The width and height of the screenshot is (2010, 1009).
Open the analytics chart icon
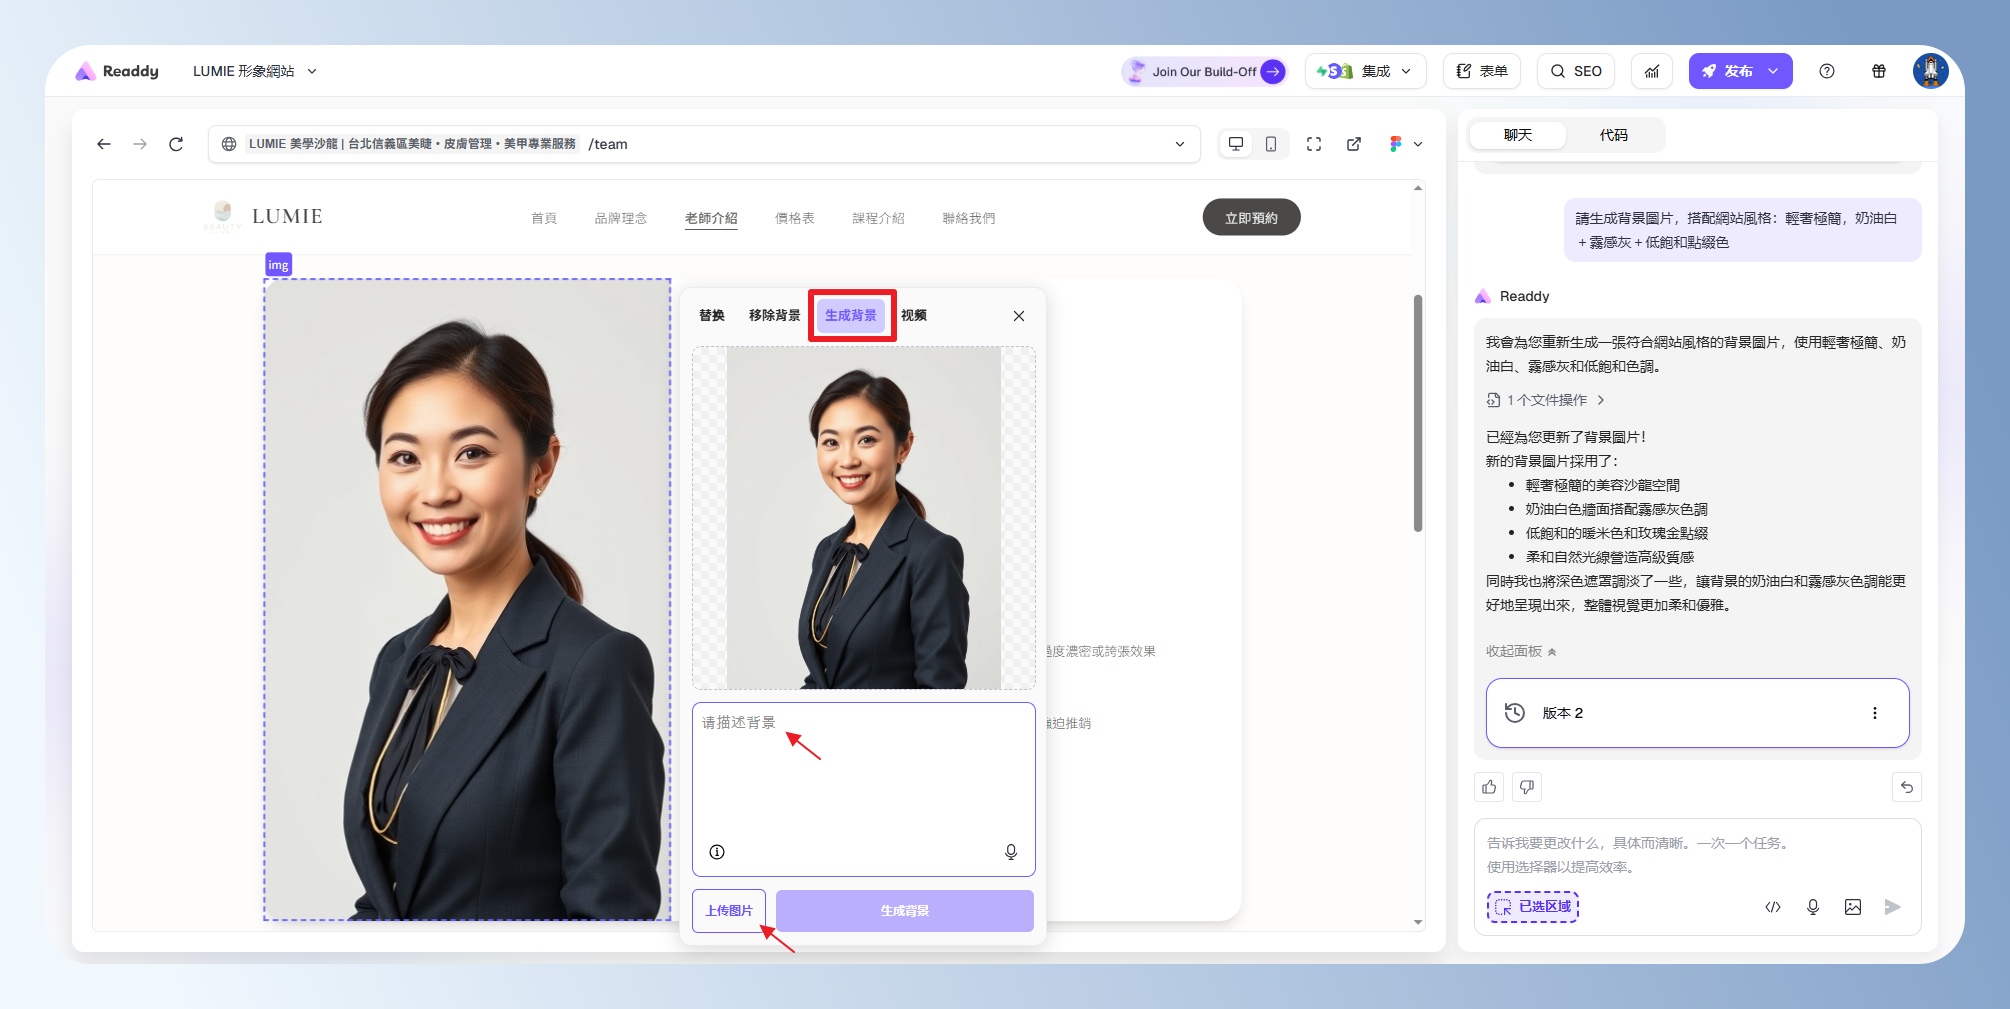1652,71
